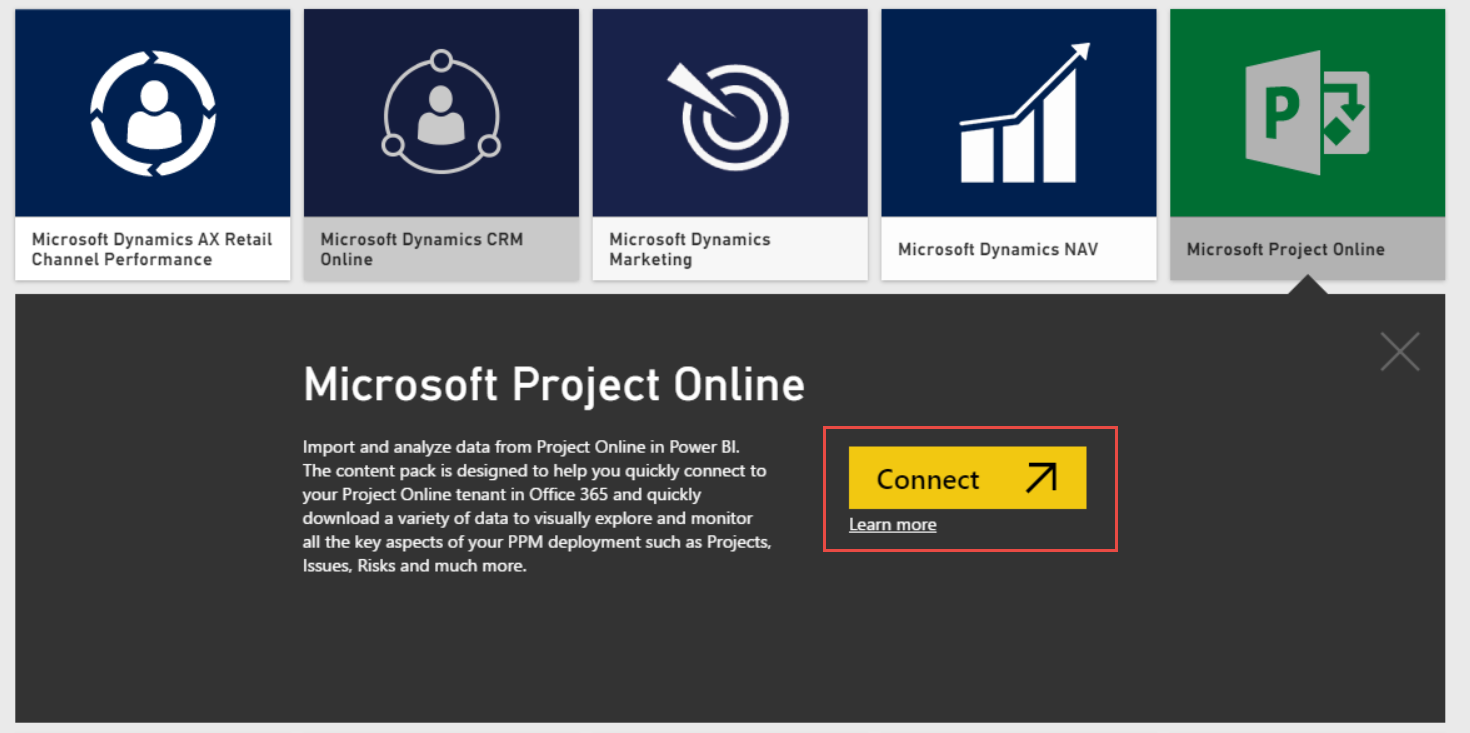Click the AX Retail Channel Performance caption
The width and height of the screenshot is (1470, 733).
[151, 248]
